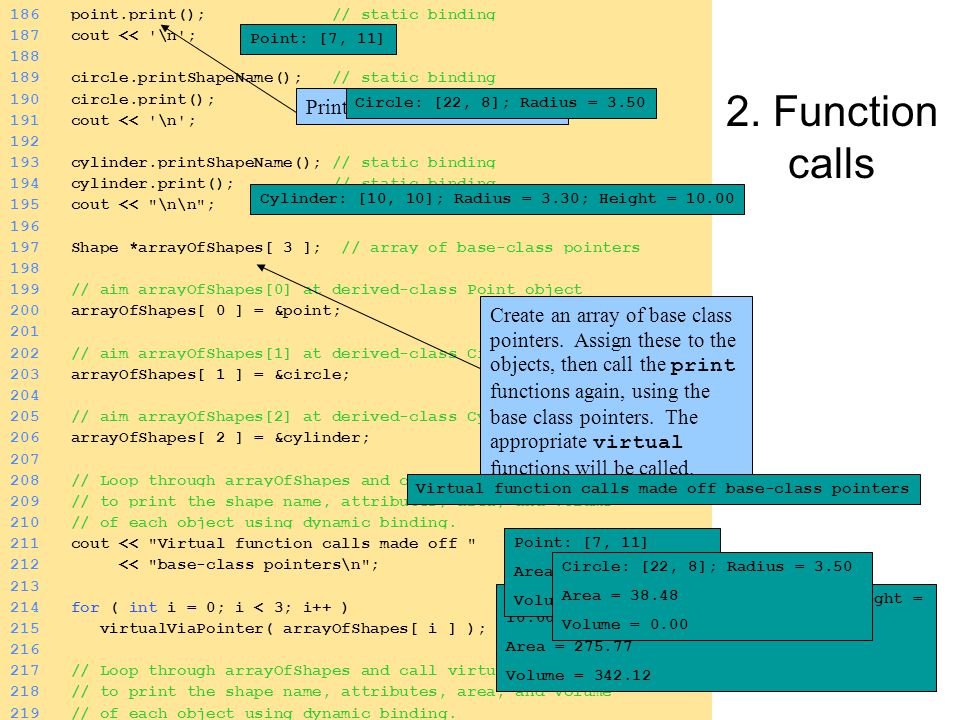
Task: Click comment '// of each object using dynamic binding.' on line 210
Action: pos(263,522)
